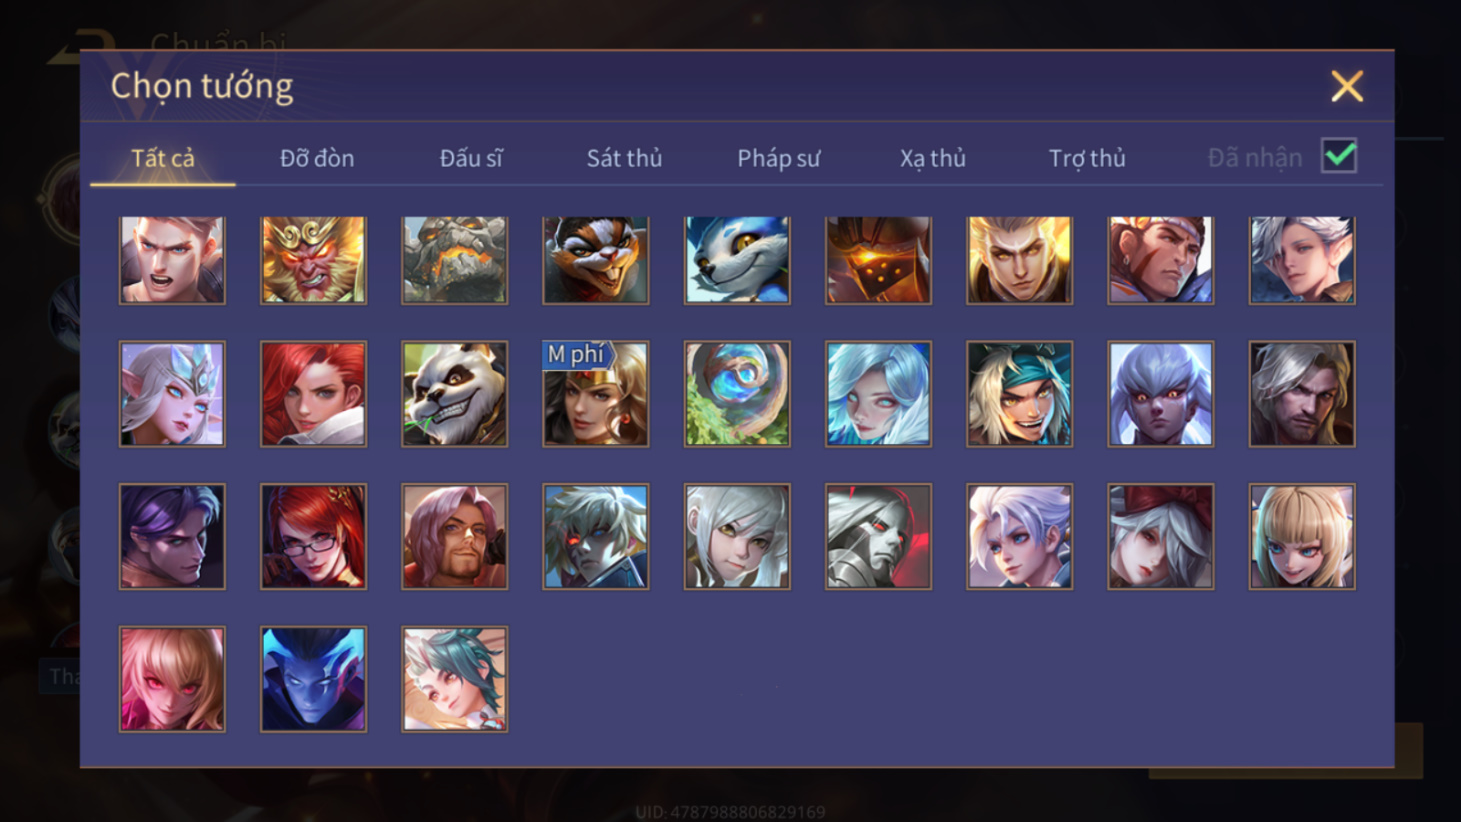Pick the raccoon hero portrait
The width and height of the screenshot is (1461, 822).
(595, 260)
